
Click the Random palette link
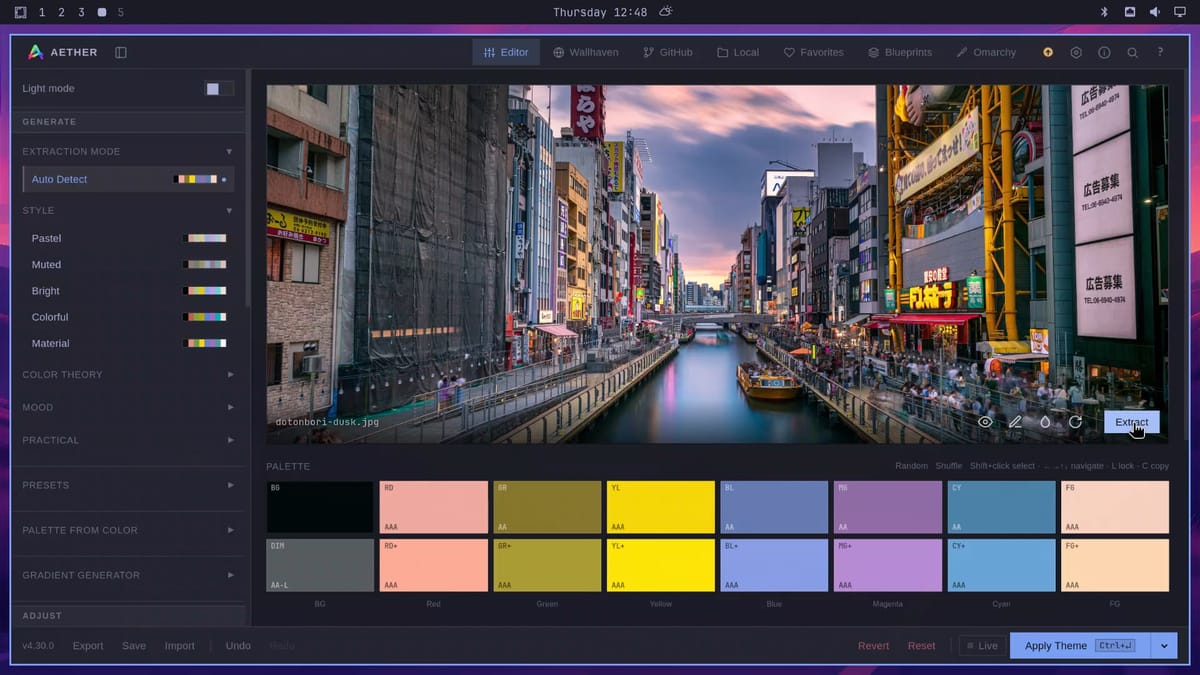click(911, 466)
